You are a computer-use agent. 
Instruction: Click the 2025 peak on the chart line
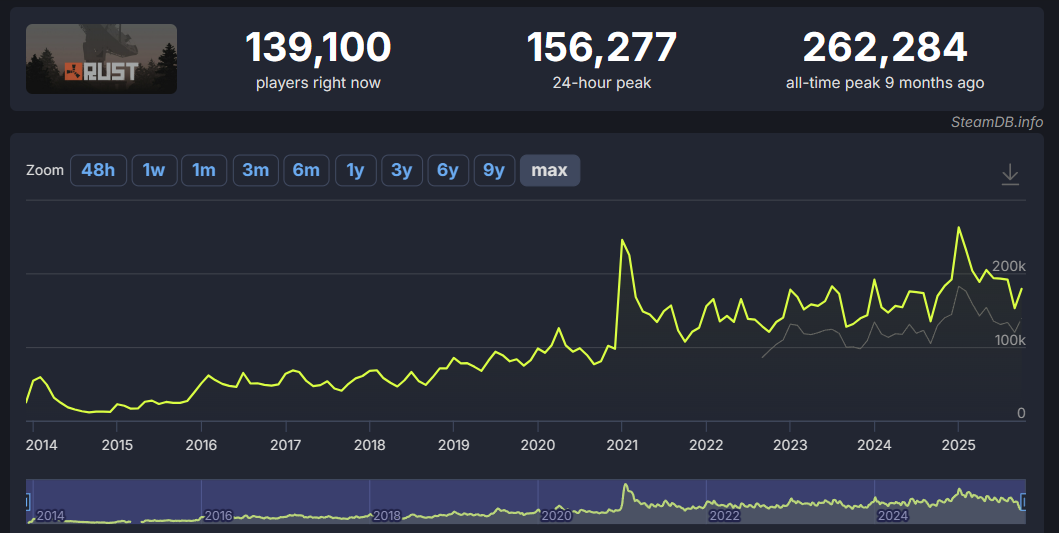point(958,228)
